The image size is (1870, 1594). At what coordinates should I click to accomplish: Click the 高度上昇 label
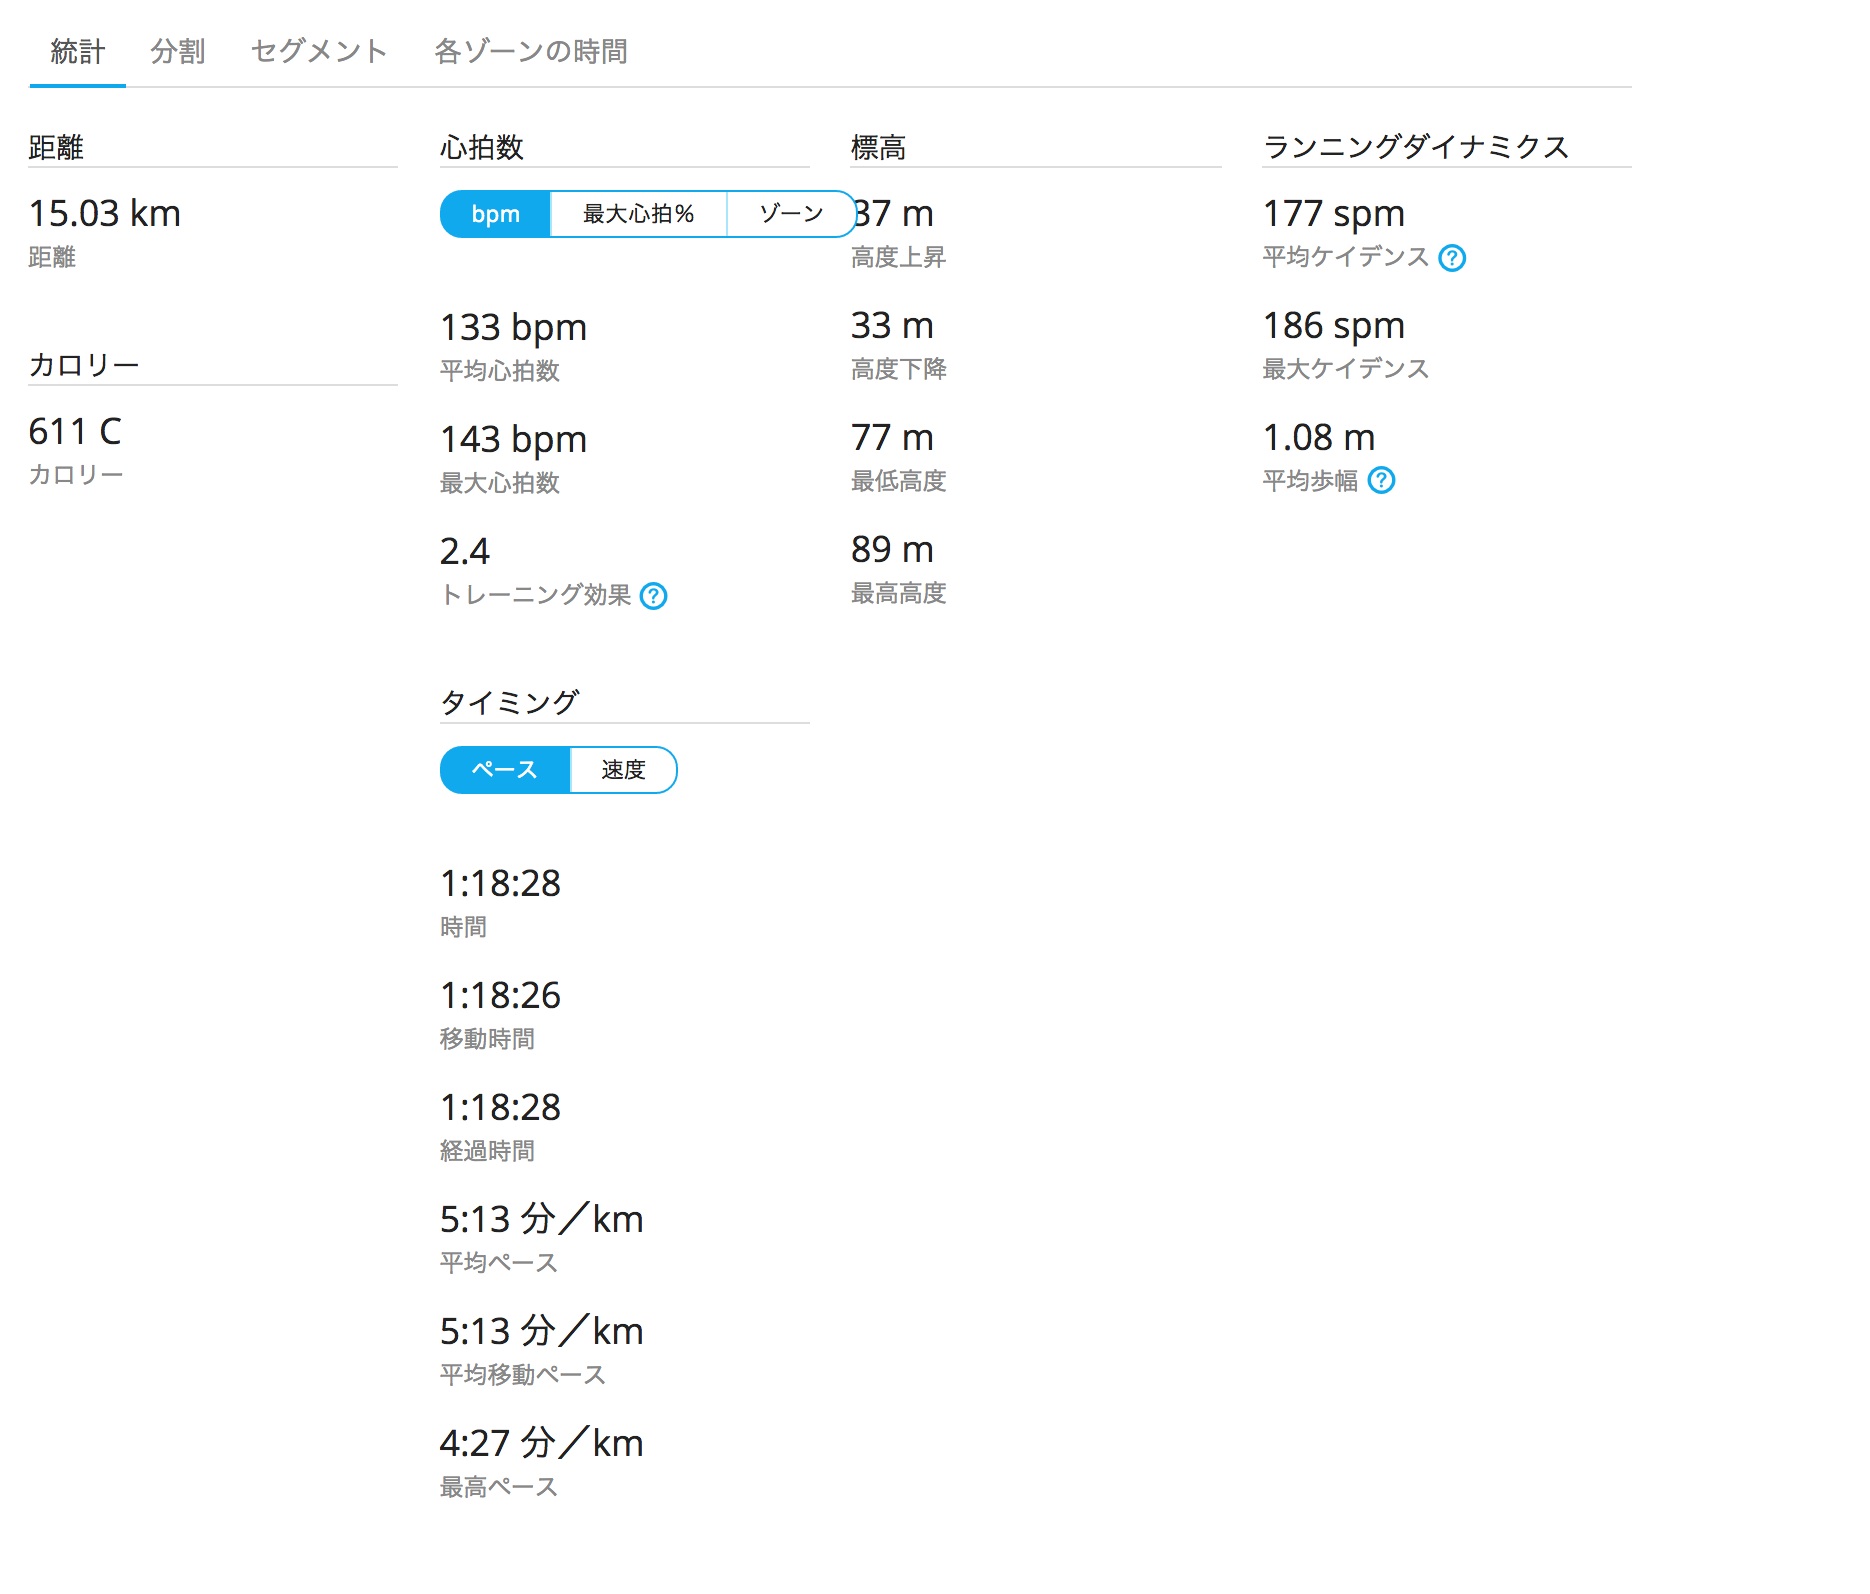(898, 258)
